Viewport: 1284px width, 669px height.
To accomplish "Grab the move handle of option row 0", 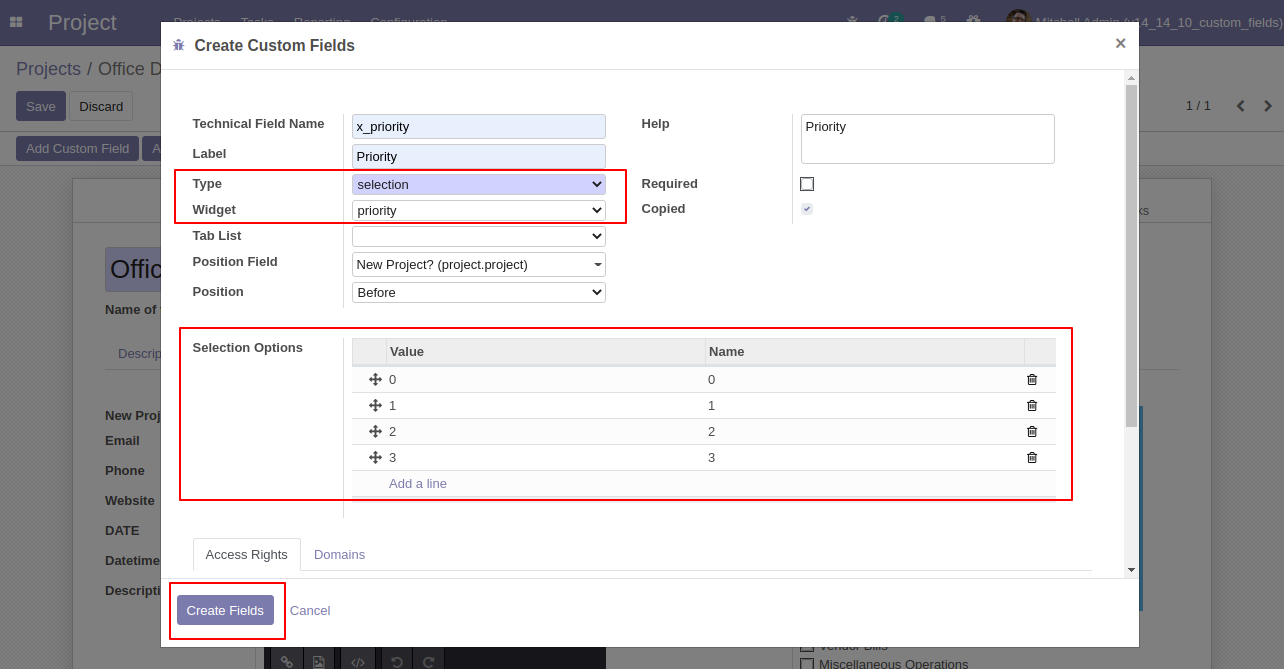I will tap(376, 379).
